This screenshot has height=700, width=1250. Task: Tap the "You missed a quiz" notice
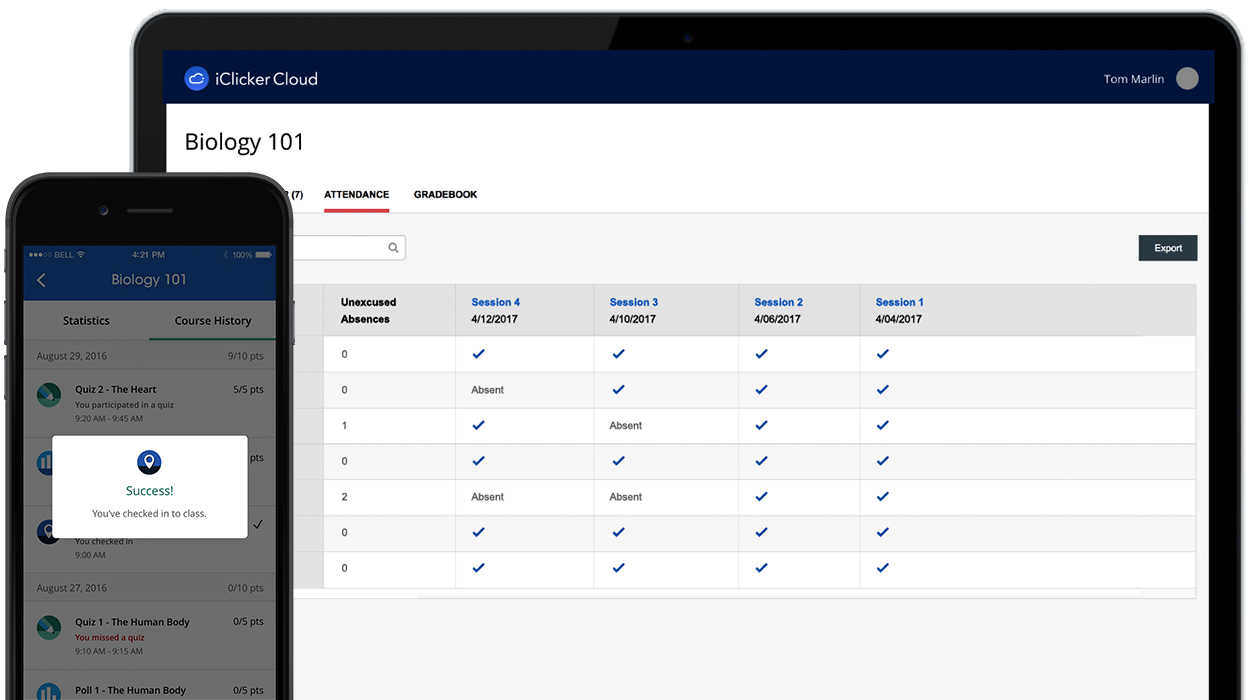pyautogui.click(x=110, y=638)
